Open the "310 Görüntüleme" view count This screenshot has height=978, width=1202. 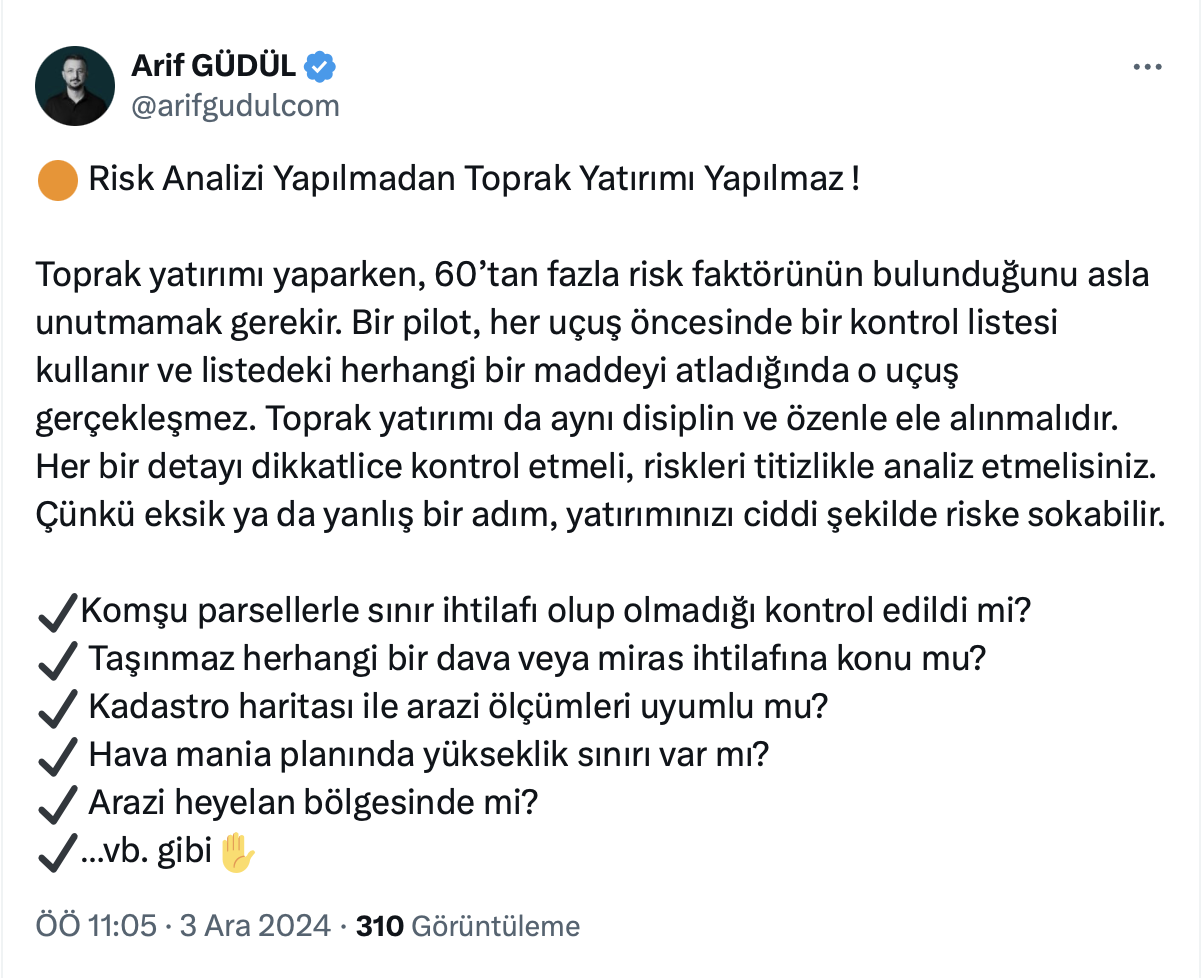467,926
